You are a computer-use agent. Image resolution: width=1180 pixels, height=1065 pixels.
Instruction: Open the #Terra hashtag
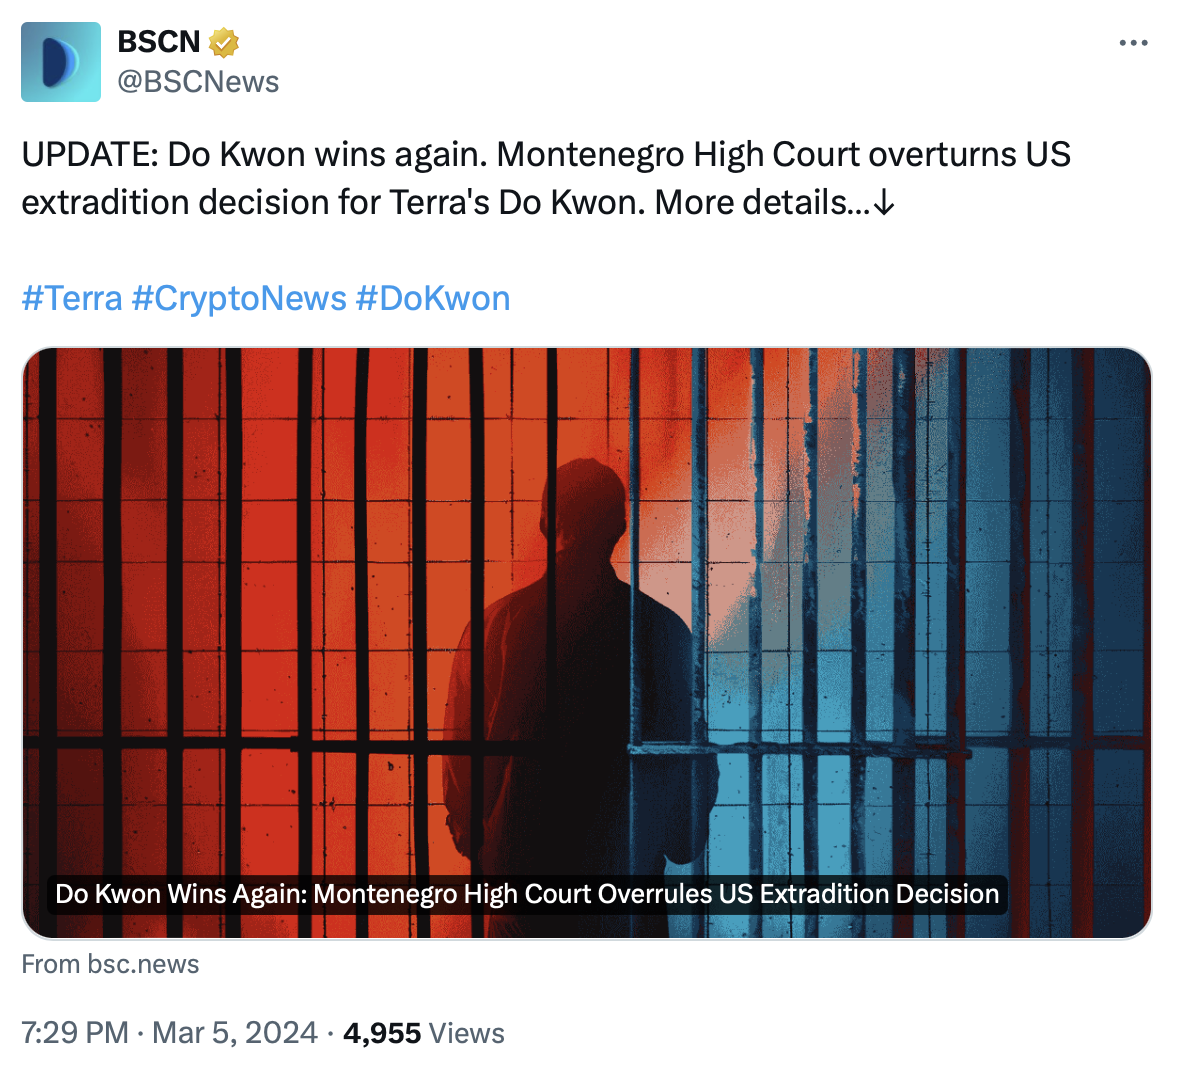72,298
